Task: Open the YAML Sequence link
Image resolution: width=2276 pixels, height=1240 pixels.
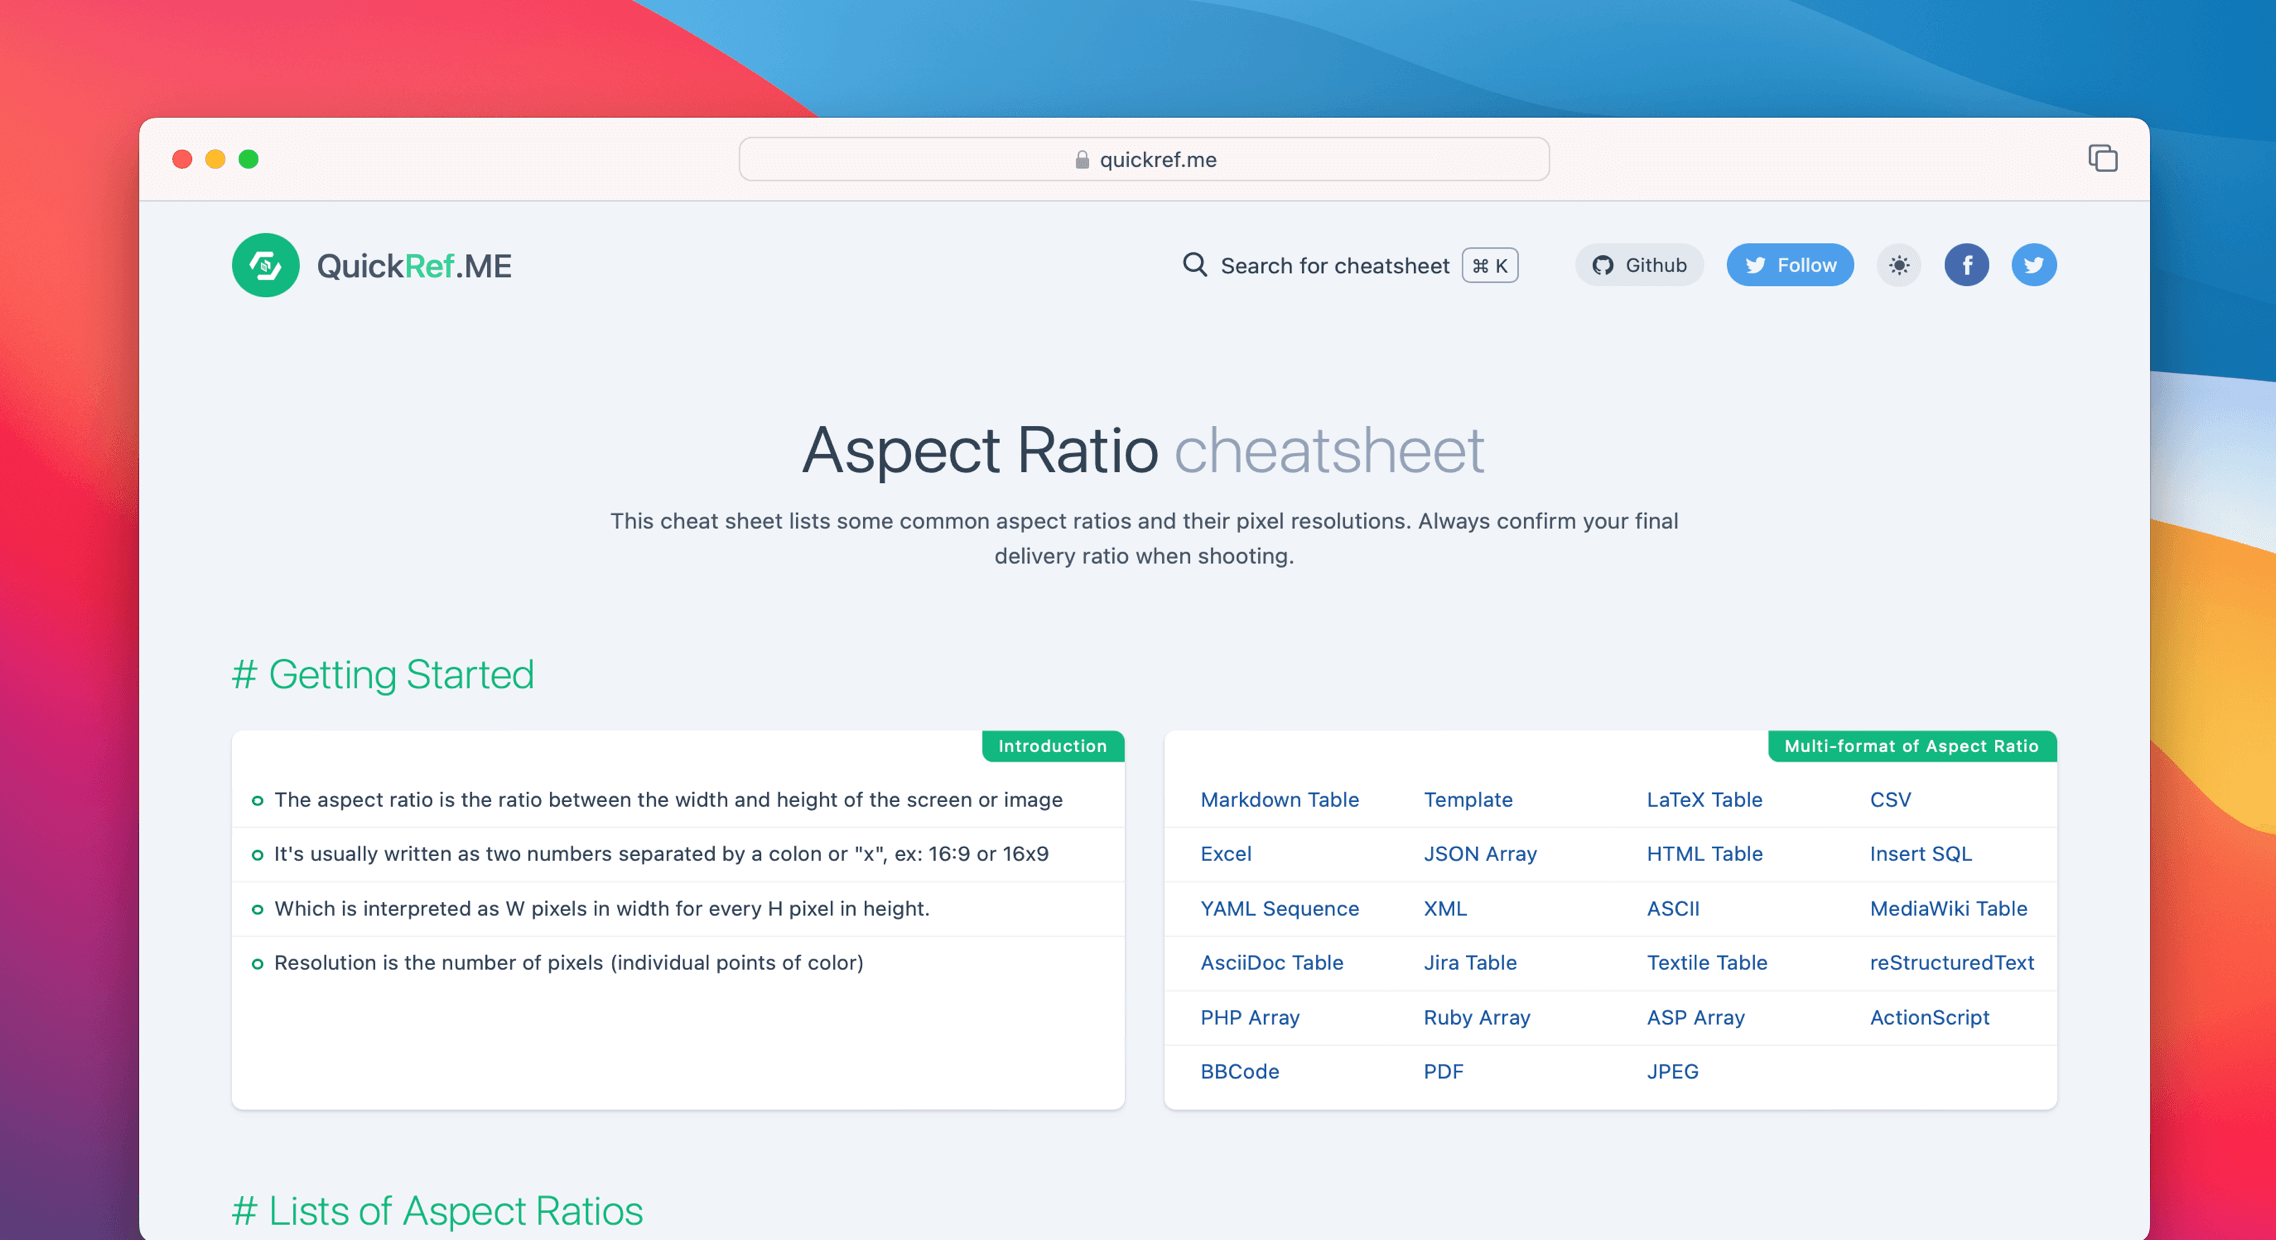Action: [x=1279, y=908]
